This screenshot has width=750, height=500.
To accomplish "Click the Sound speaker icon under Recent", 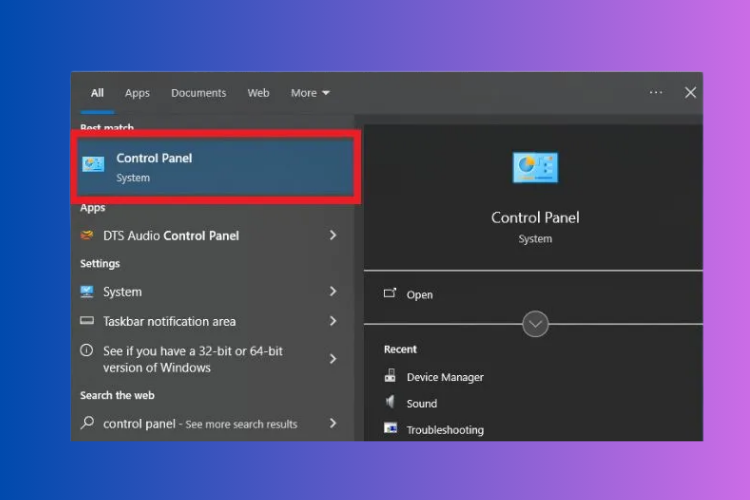I will click(390, 402).
